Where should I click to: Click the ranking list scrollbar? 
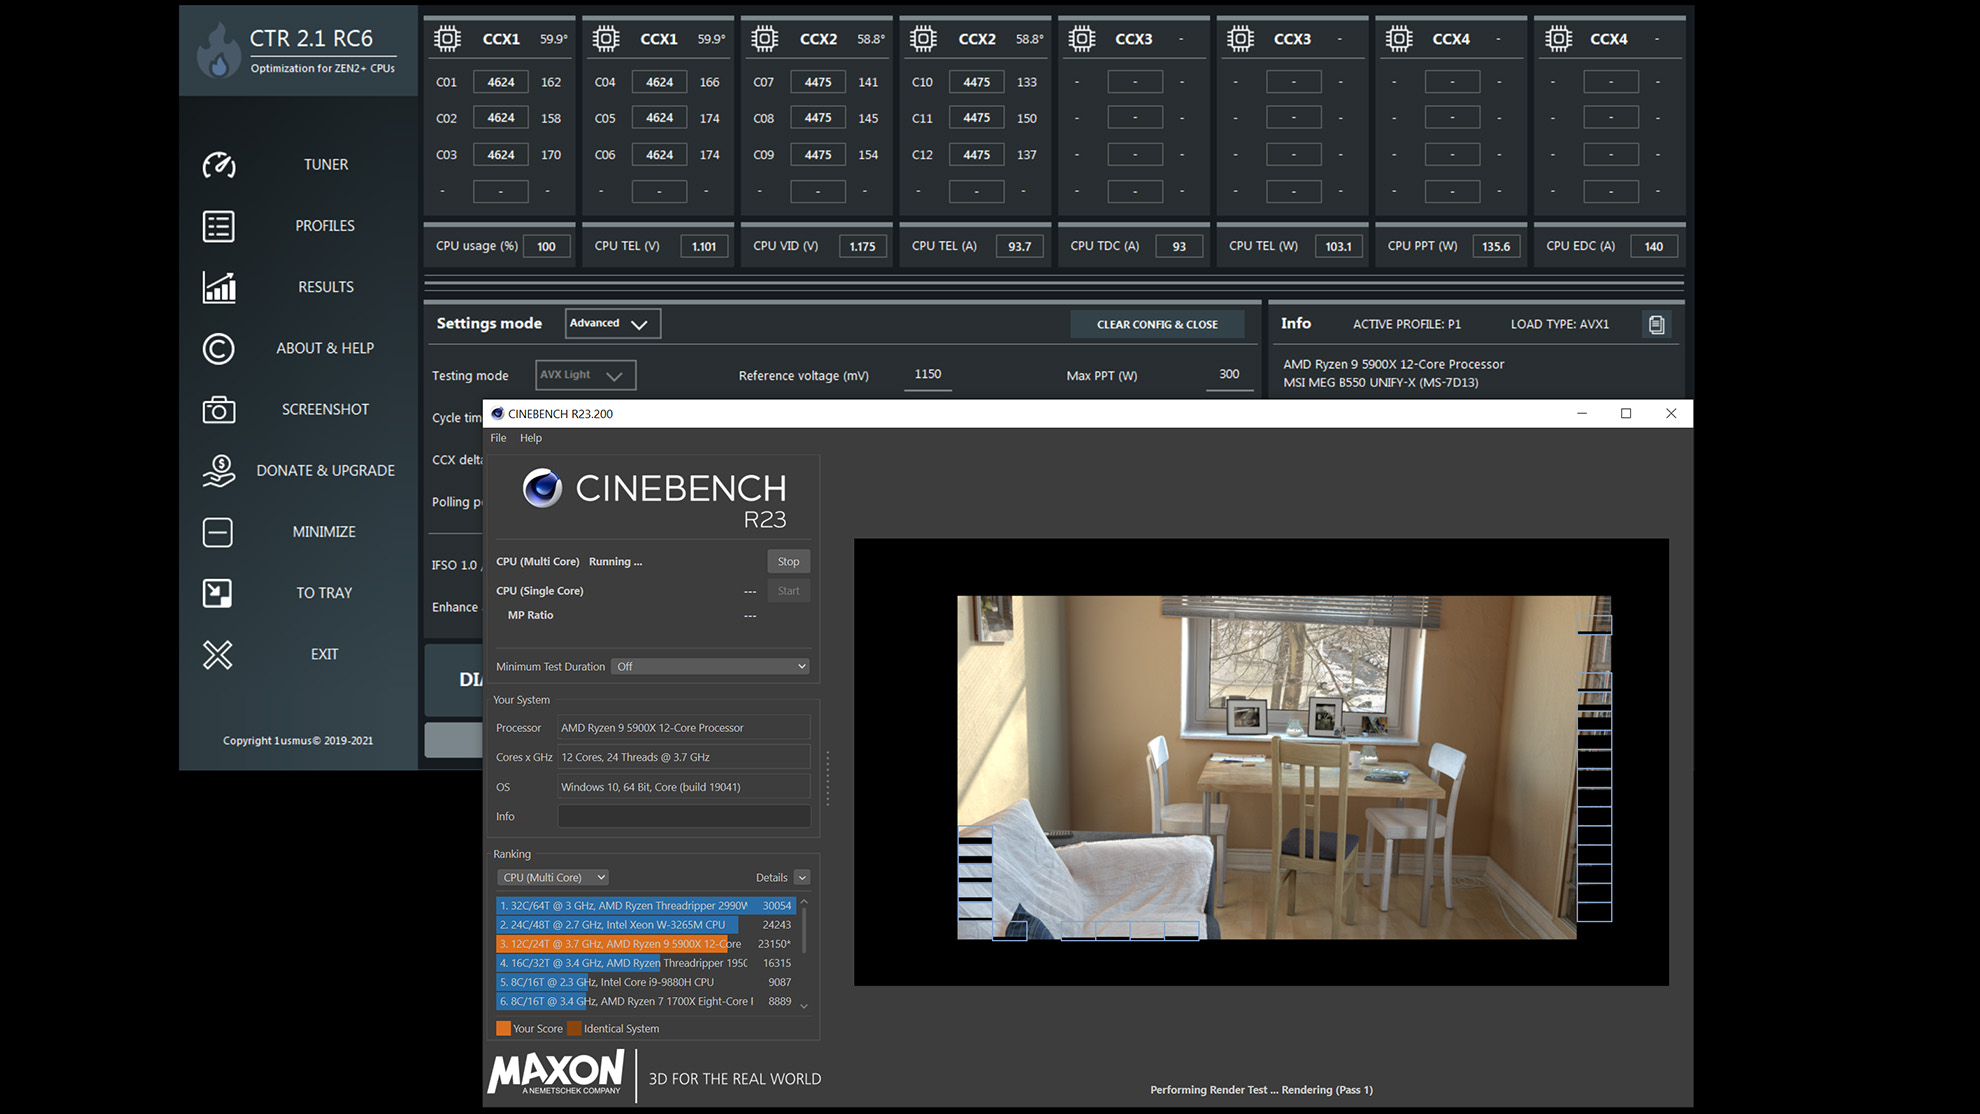(x=804, y=931)
